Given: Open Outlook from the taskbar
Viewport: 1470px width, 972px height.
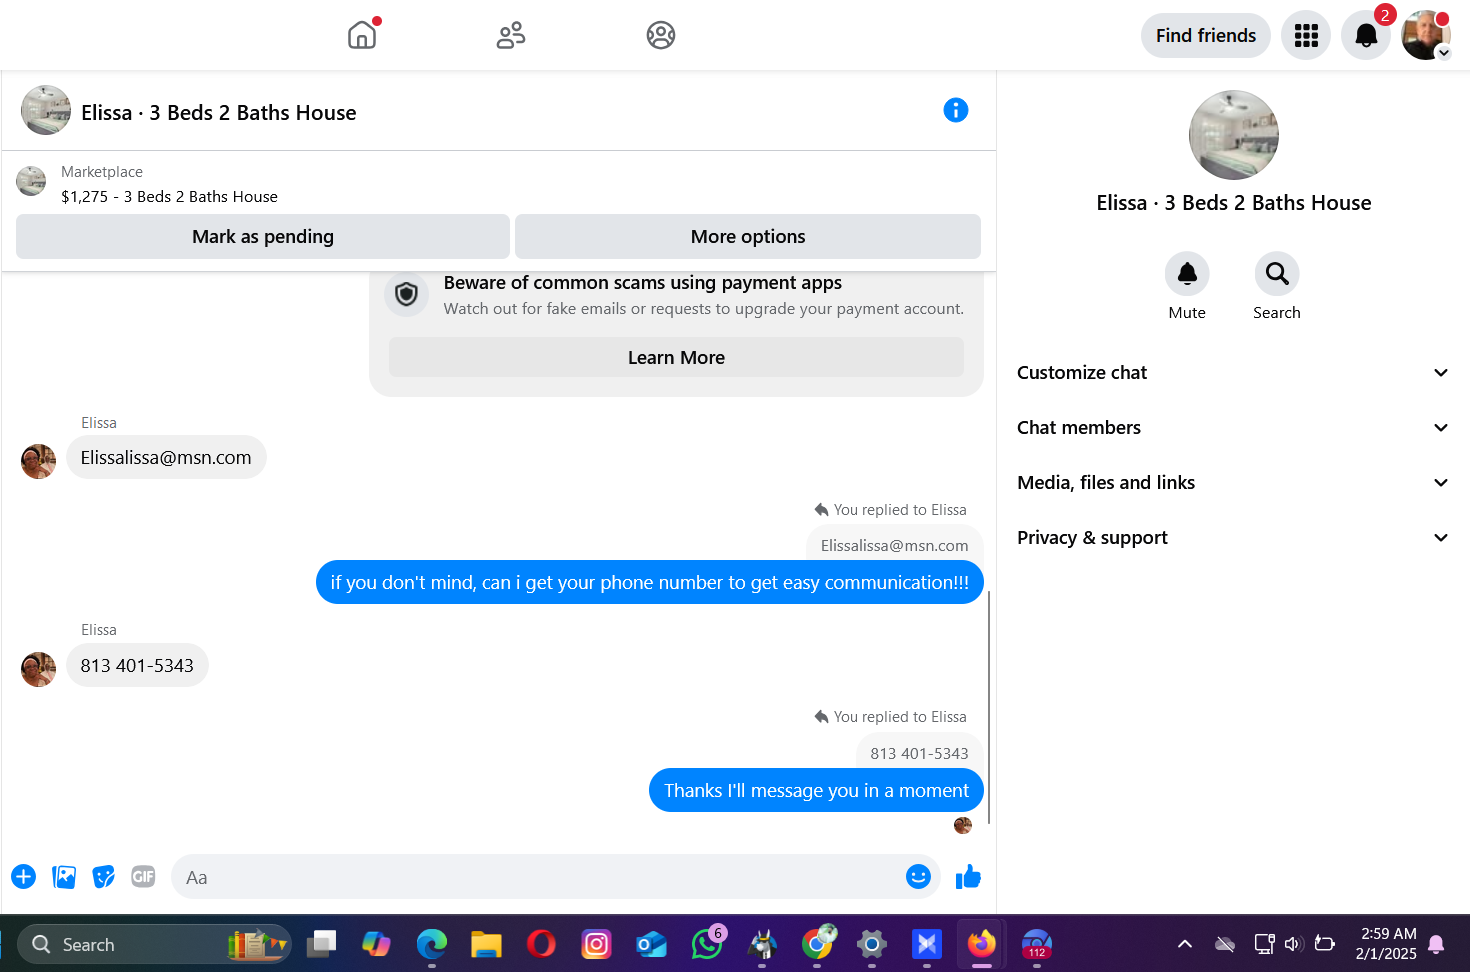Looking at the screenshot, I should [x=651, y=944].
